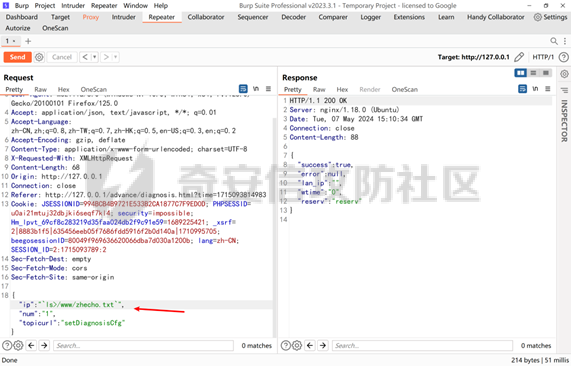This screenshot has height=366, width=571.
Task: Switch to the Logger tab
Action: tap(371, 17)
